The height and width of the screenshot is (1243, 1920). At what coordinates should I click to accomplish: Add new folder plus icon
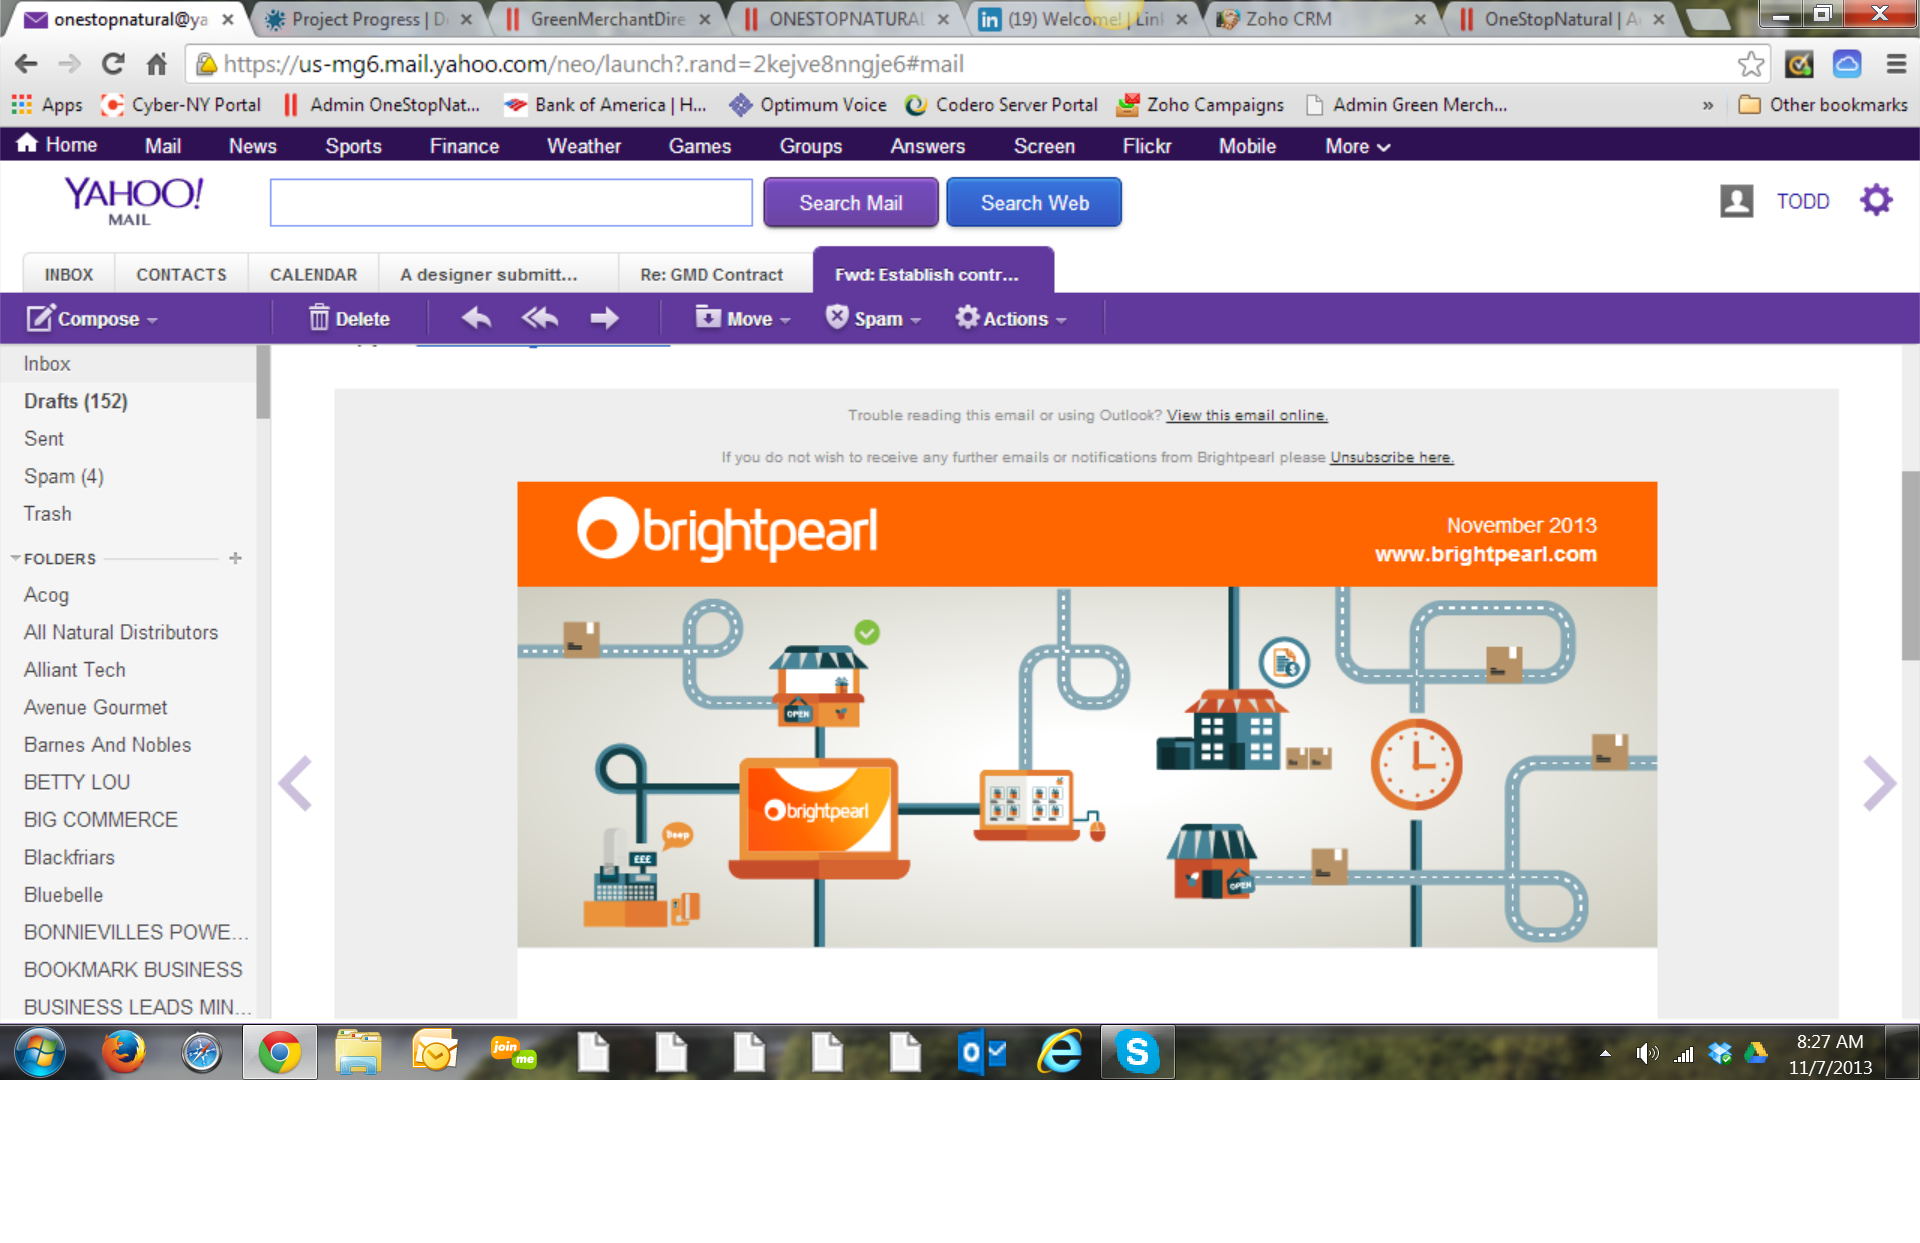[235, 558]
